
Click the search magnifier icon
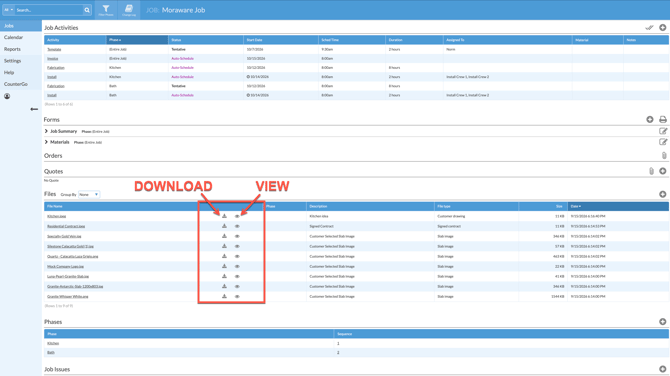[87, 10]
